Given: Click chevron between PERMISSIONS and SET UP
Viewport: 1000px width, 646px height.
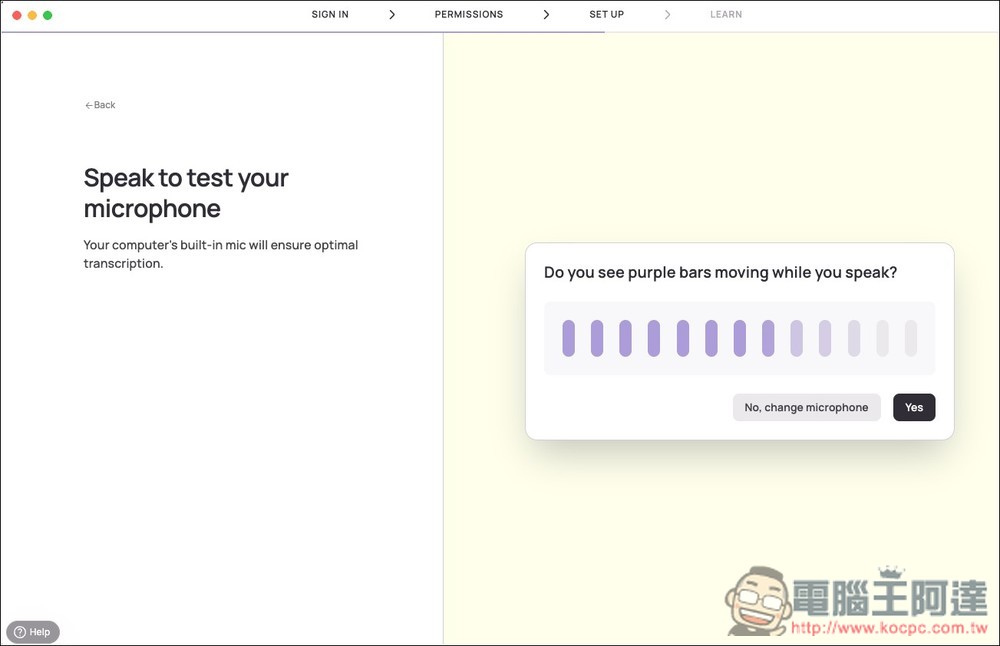Looking at the screenshot, I should [547, 15].
